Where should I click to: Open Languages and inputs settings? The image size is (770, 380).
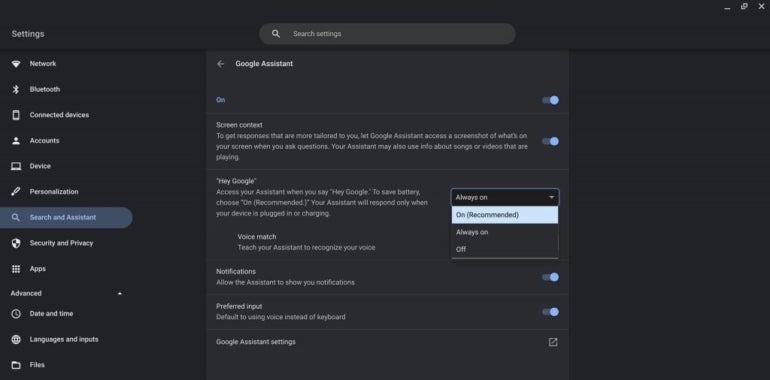tap(66, 339)
